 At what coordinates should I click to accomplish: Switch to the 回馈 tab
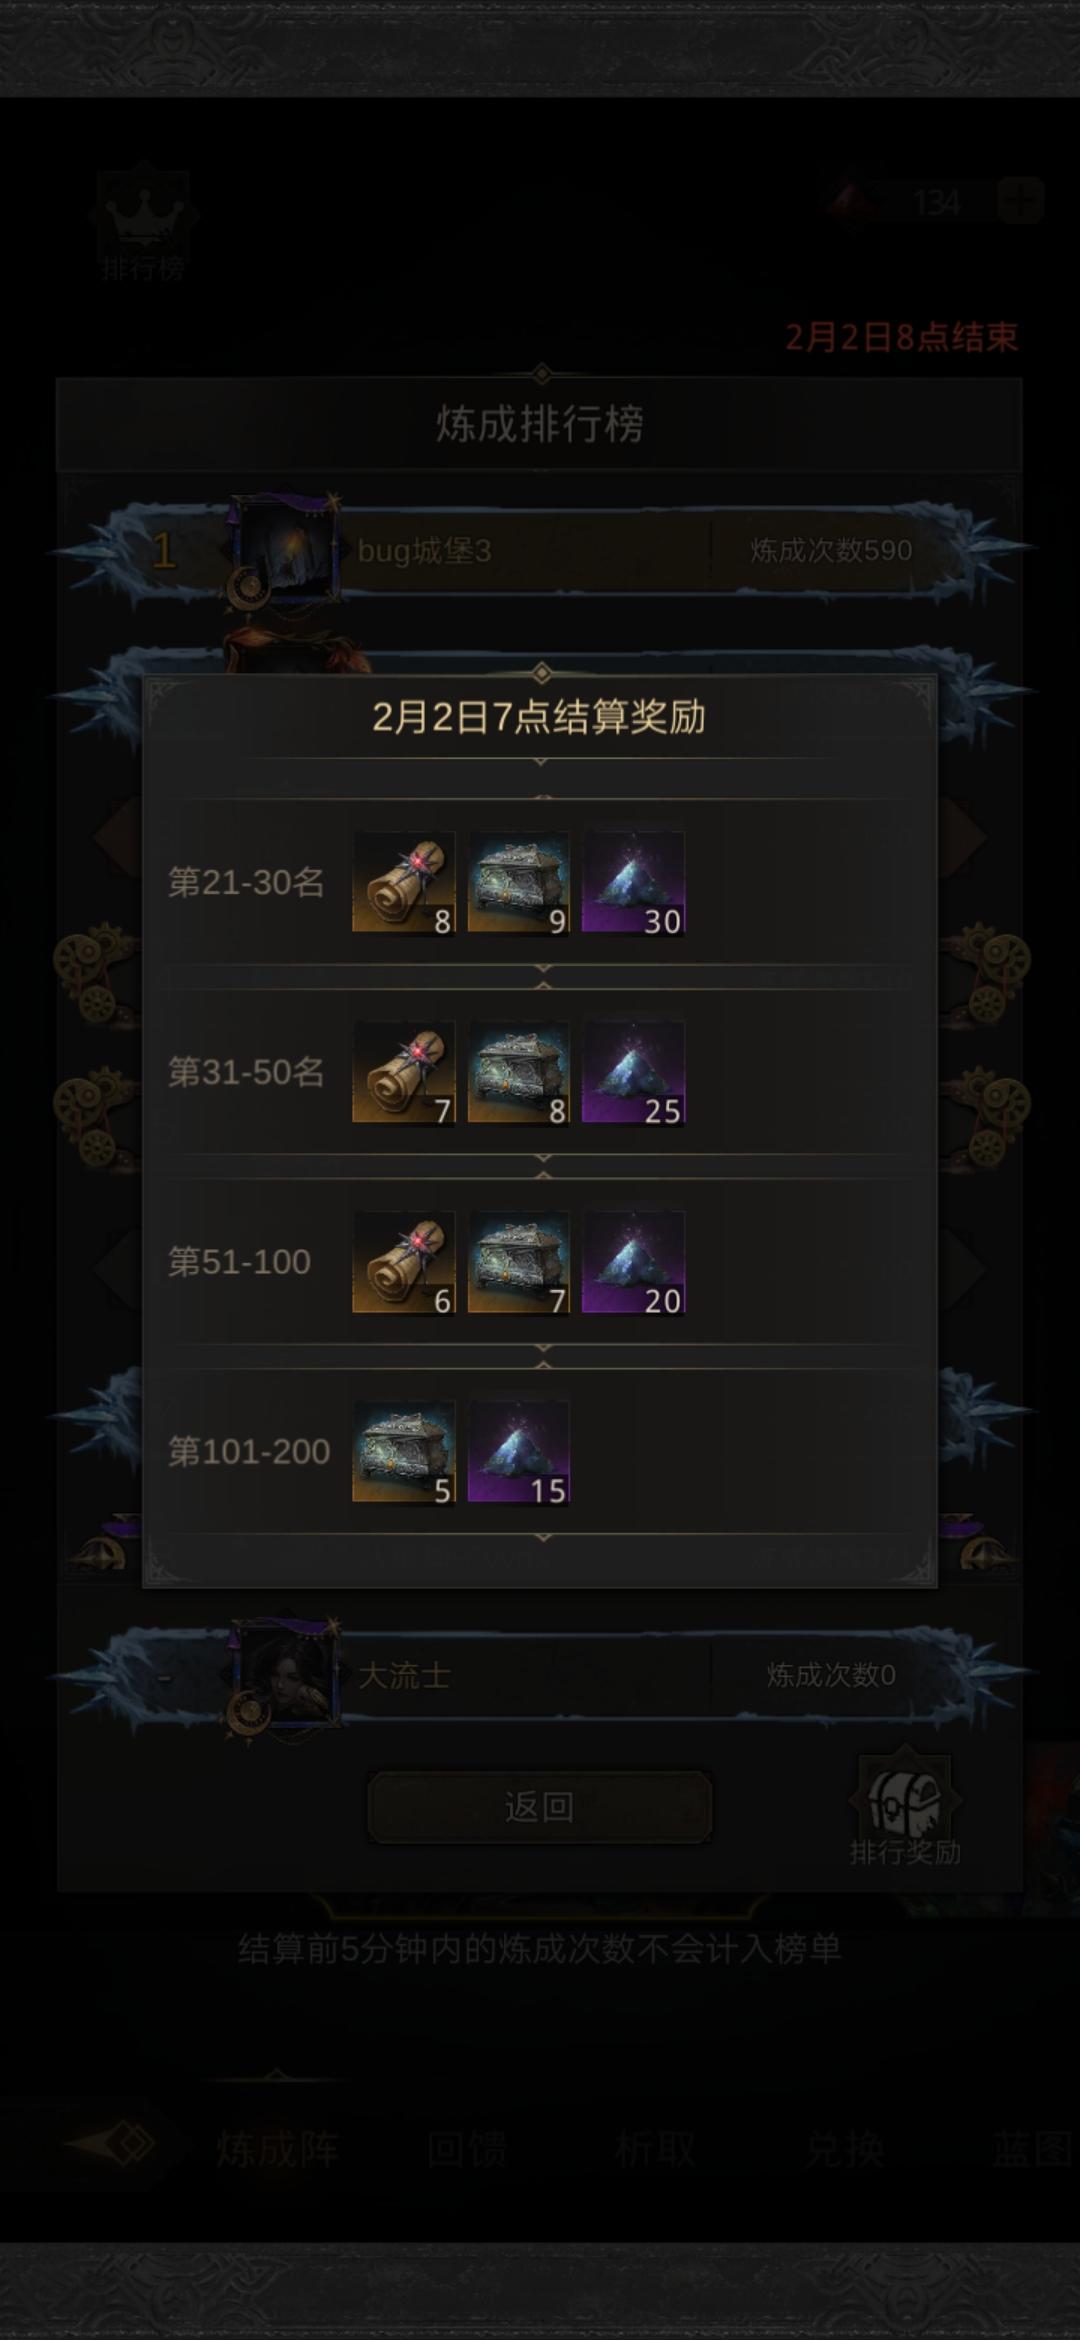pyautogui.click(x=467, y=2148)
